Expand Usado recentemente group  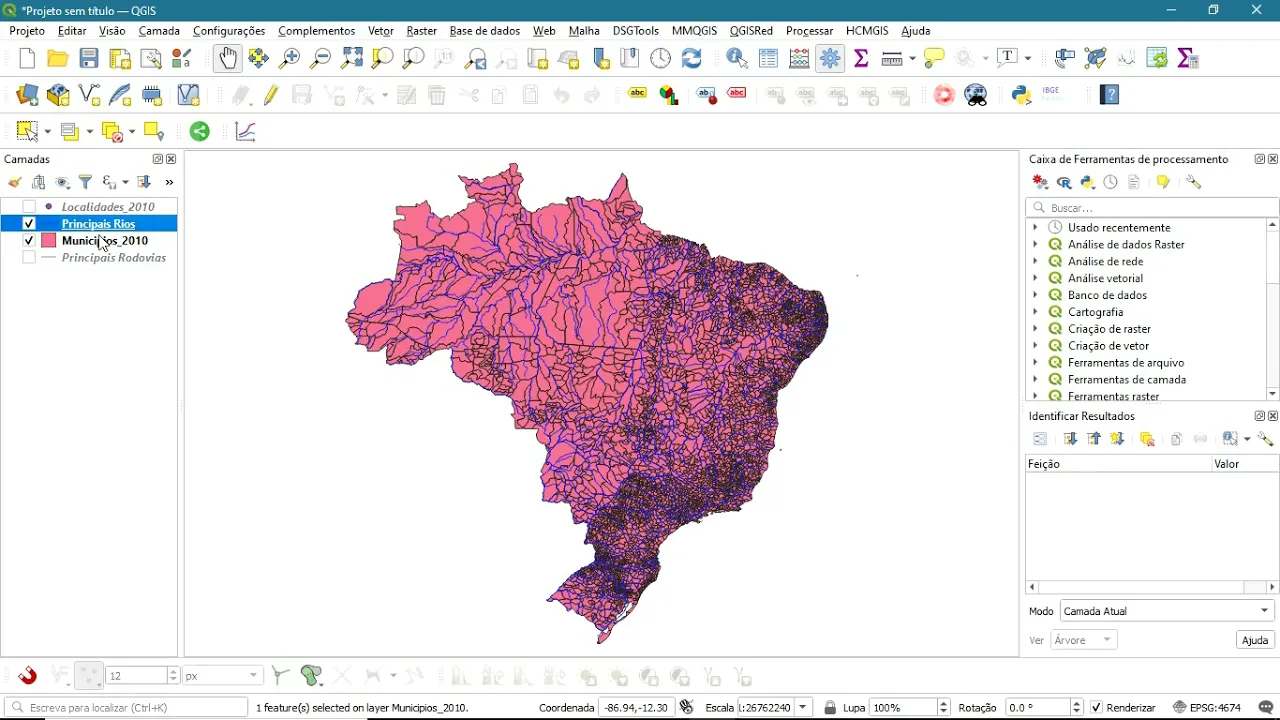tap(1035, 228)
